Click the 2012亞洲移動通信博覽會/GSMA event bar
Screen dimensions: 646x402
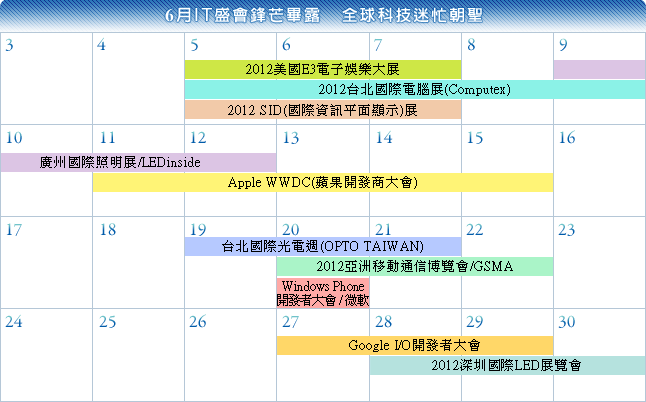click(x=414, y=266)
